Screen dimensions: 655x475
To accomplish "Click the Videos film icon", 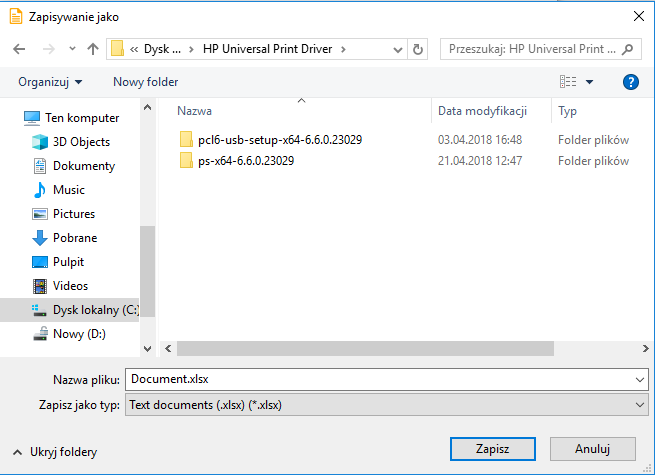I will tap(40, 286).
